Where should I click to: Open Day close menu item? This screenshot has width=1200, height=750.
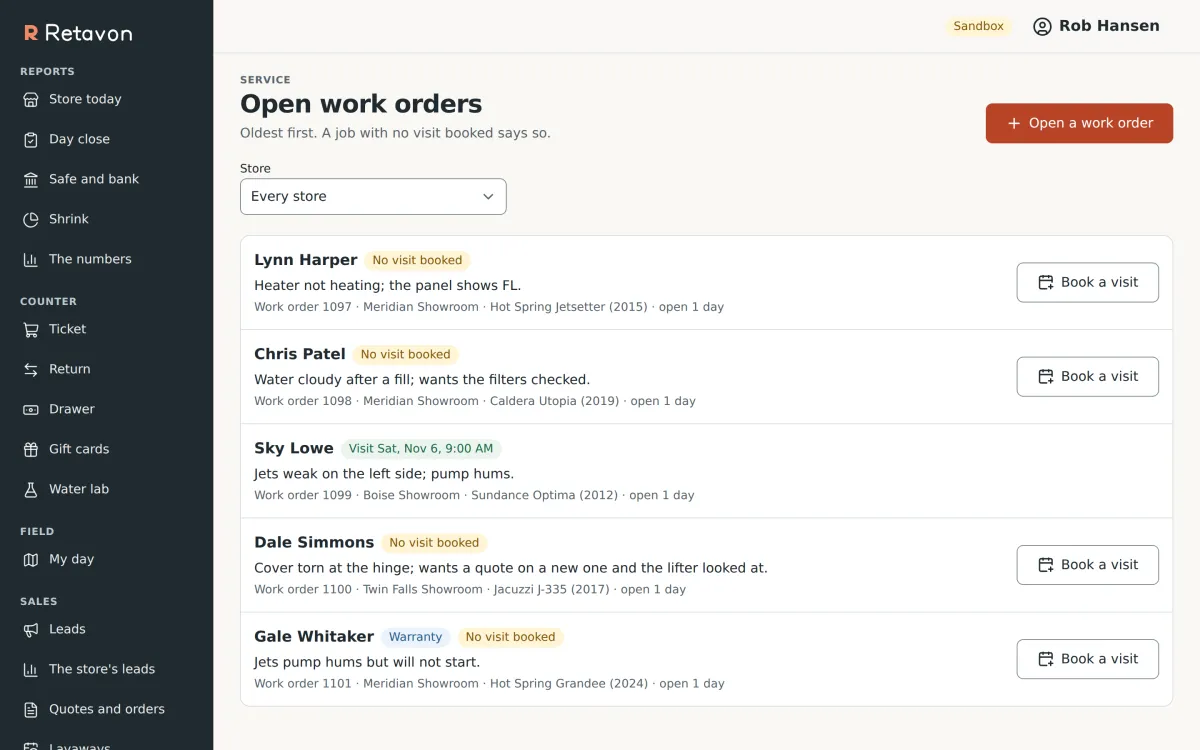[x=106, y=139]
